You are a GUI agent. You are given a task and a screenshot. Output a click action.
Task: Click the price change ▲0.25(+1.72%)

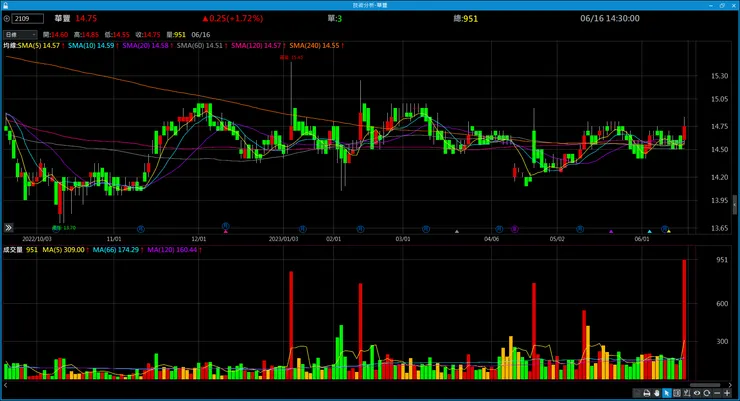point(233,18)
